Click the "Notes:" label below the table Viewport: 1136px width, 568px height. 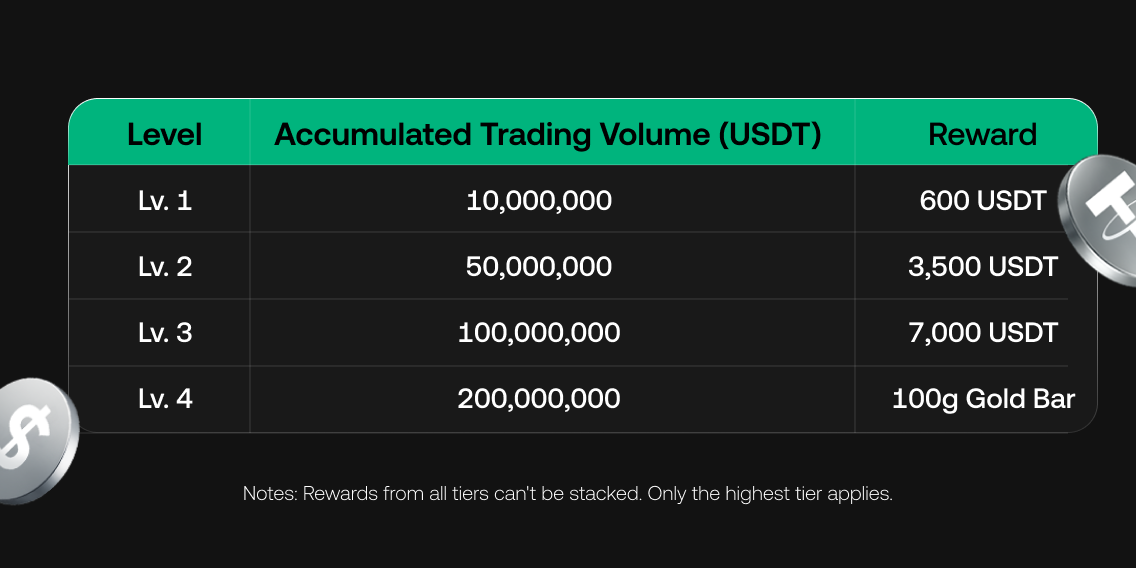point(270,494)
